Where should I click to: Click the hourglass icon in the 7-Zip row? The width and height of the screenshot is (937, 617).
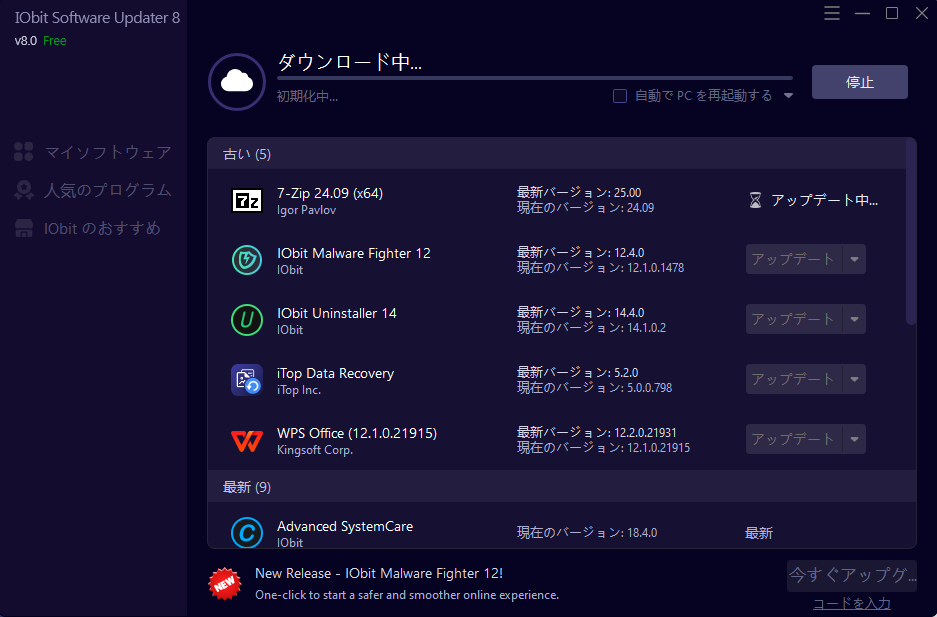[x=755, y=200]
